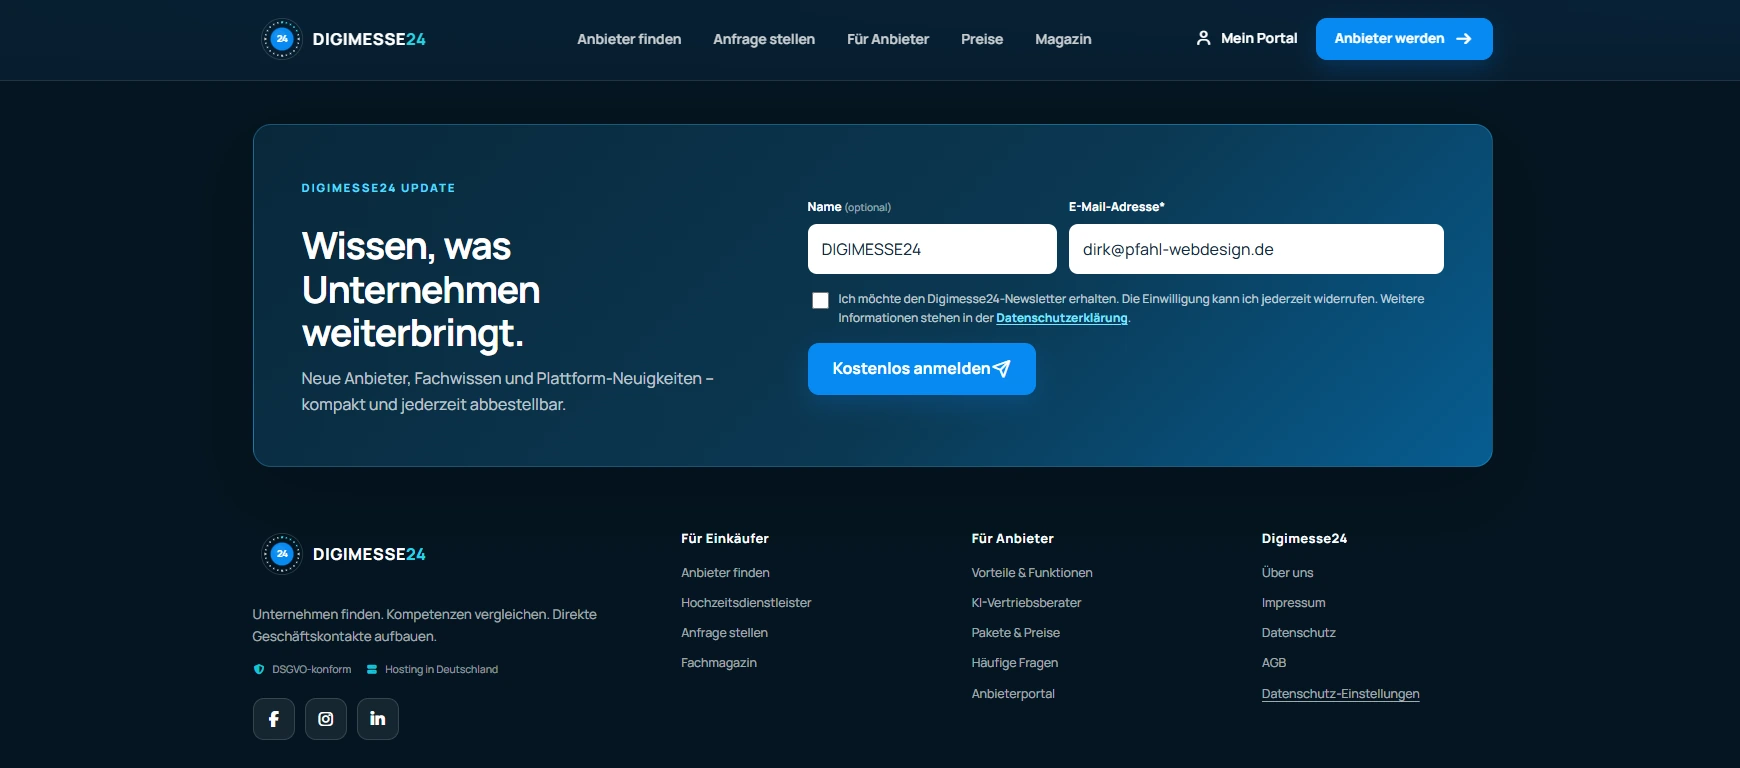
Task: Open footer link Anbieter finden
Action: coord(725,573)
